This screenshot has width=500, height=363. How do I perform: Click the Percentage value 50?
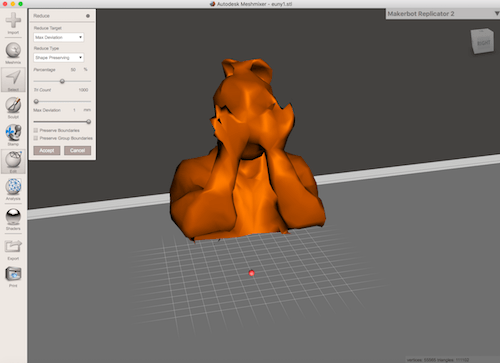point(73,70)
